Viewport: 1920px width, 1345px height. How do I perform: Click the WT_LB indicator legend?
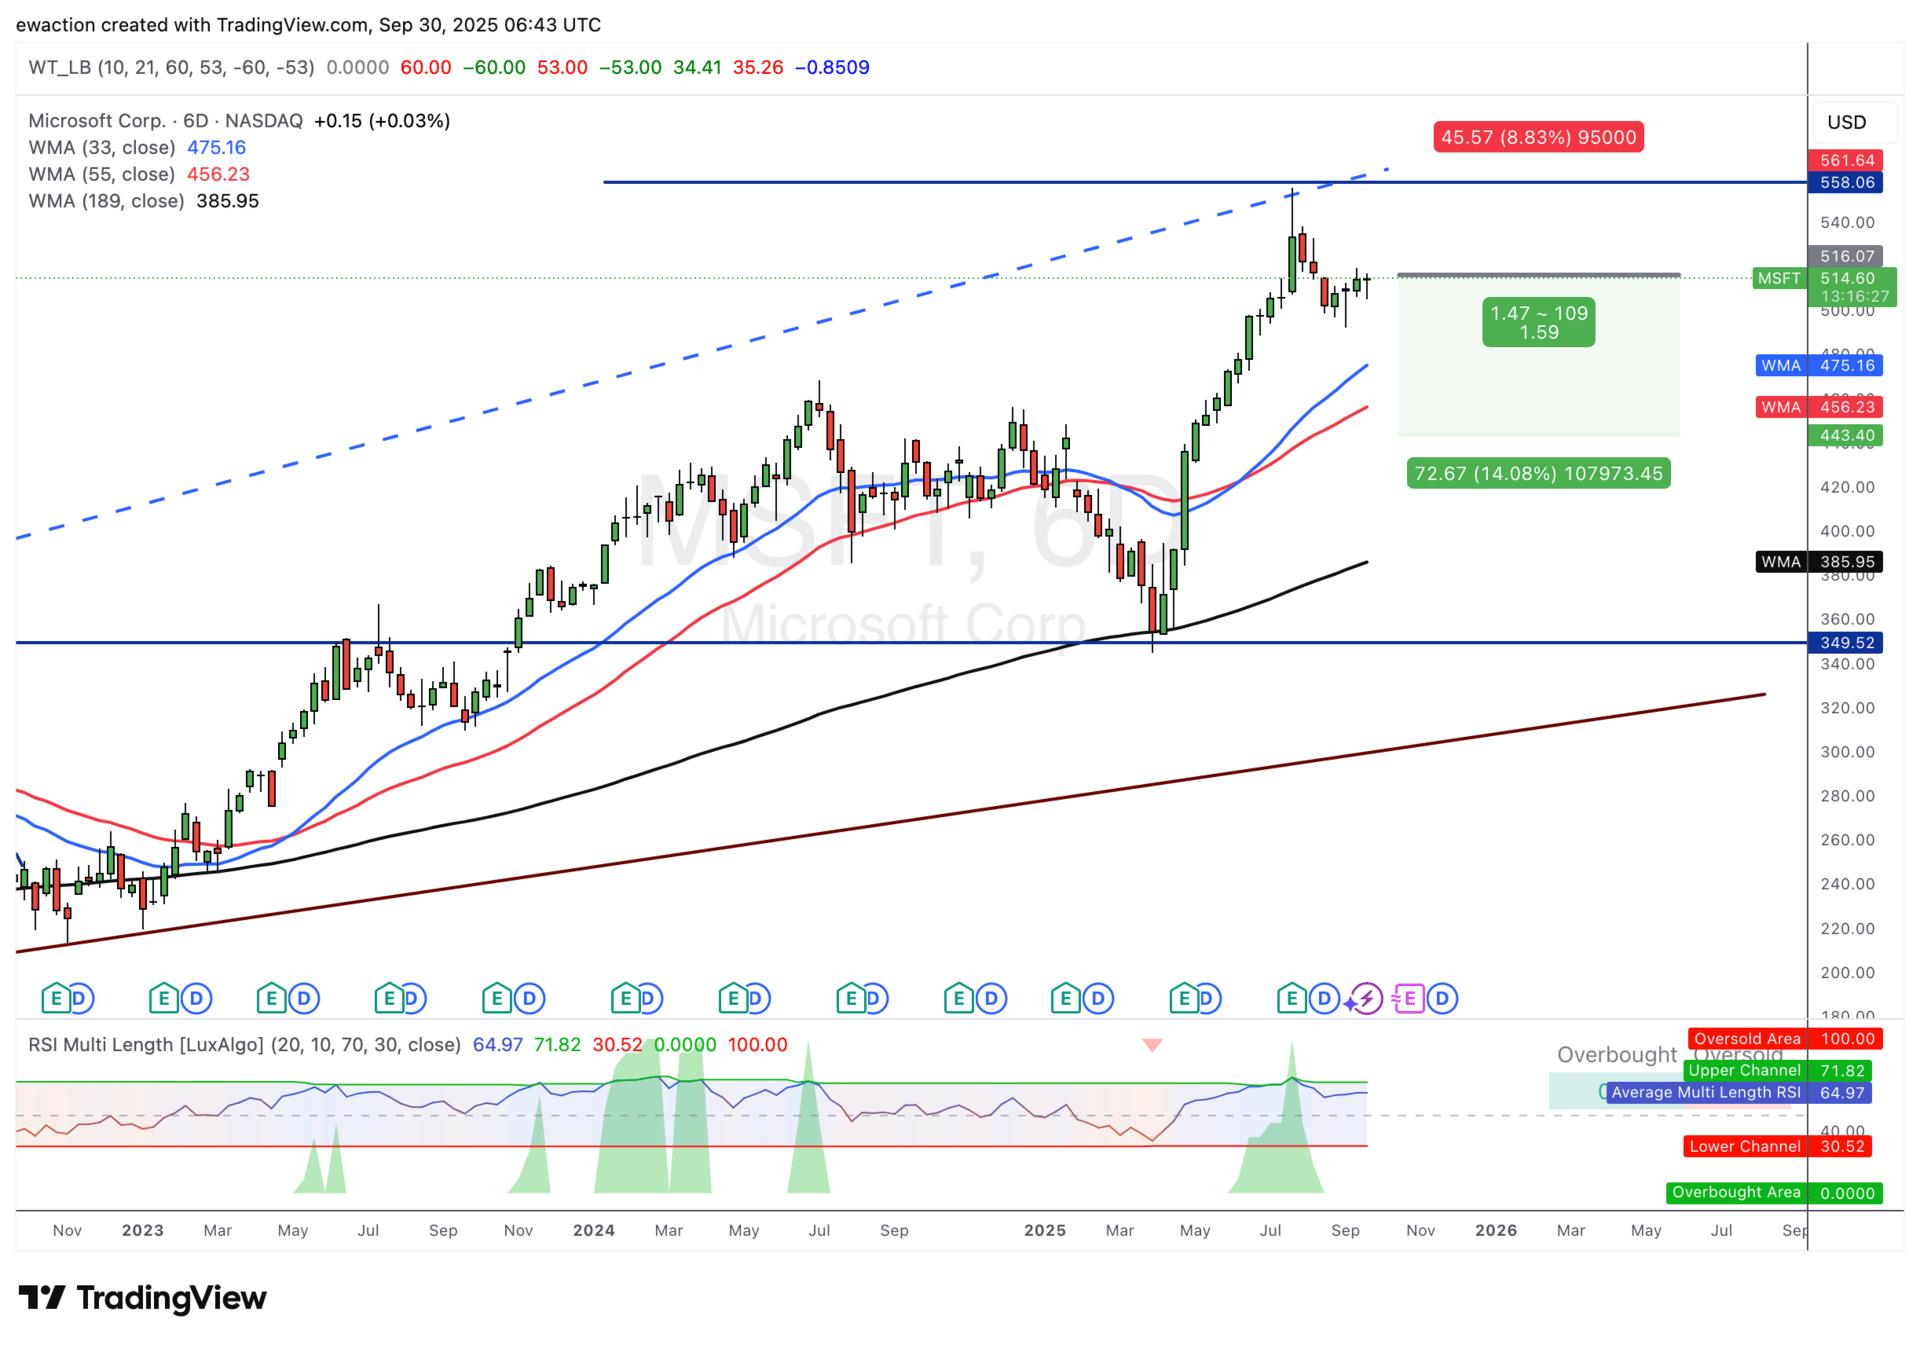click(170, 68)
